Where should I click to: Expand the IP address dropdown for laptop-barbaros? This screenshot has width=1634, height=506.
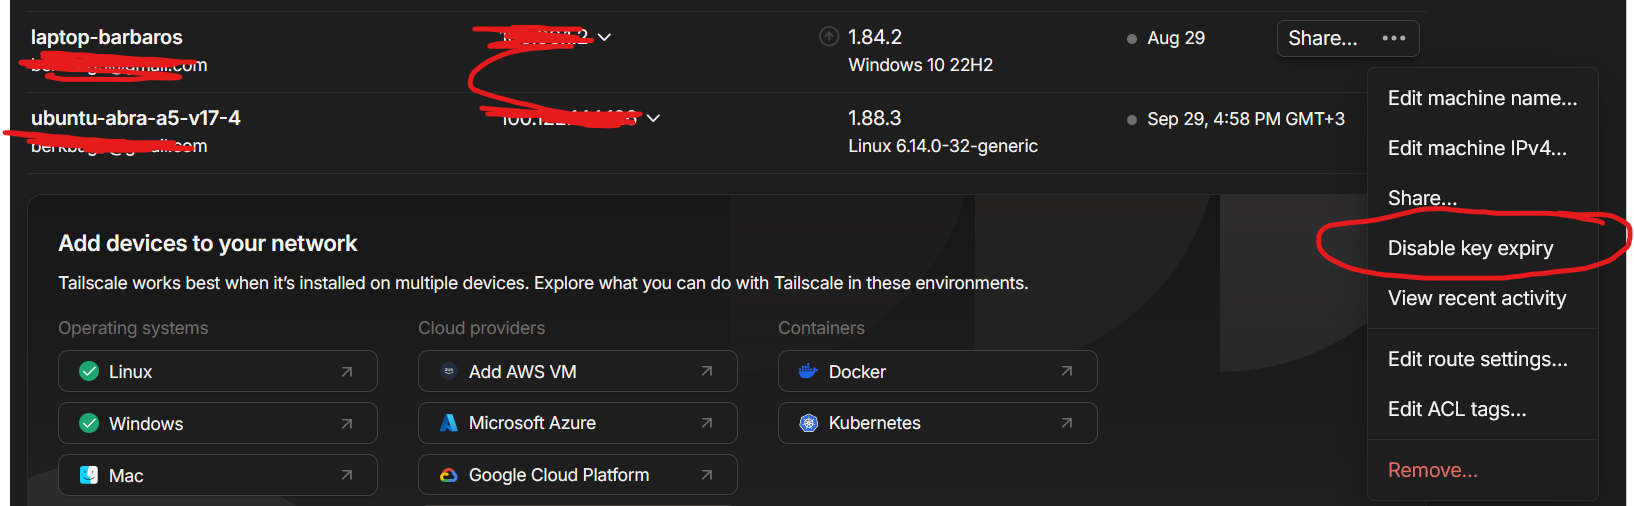coord(604,37)
